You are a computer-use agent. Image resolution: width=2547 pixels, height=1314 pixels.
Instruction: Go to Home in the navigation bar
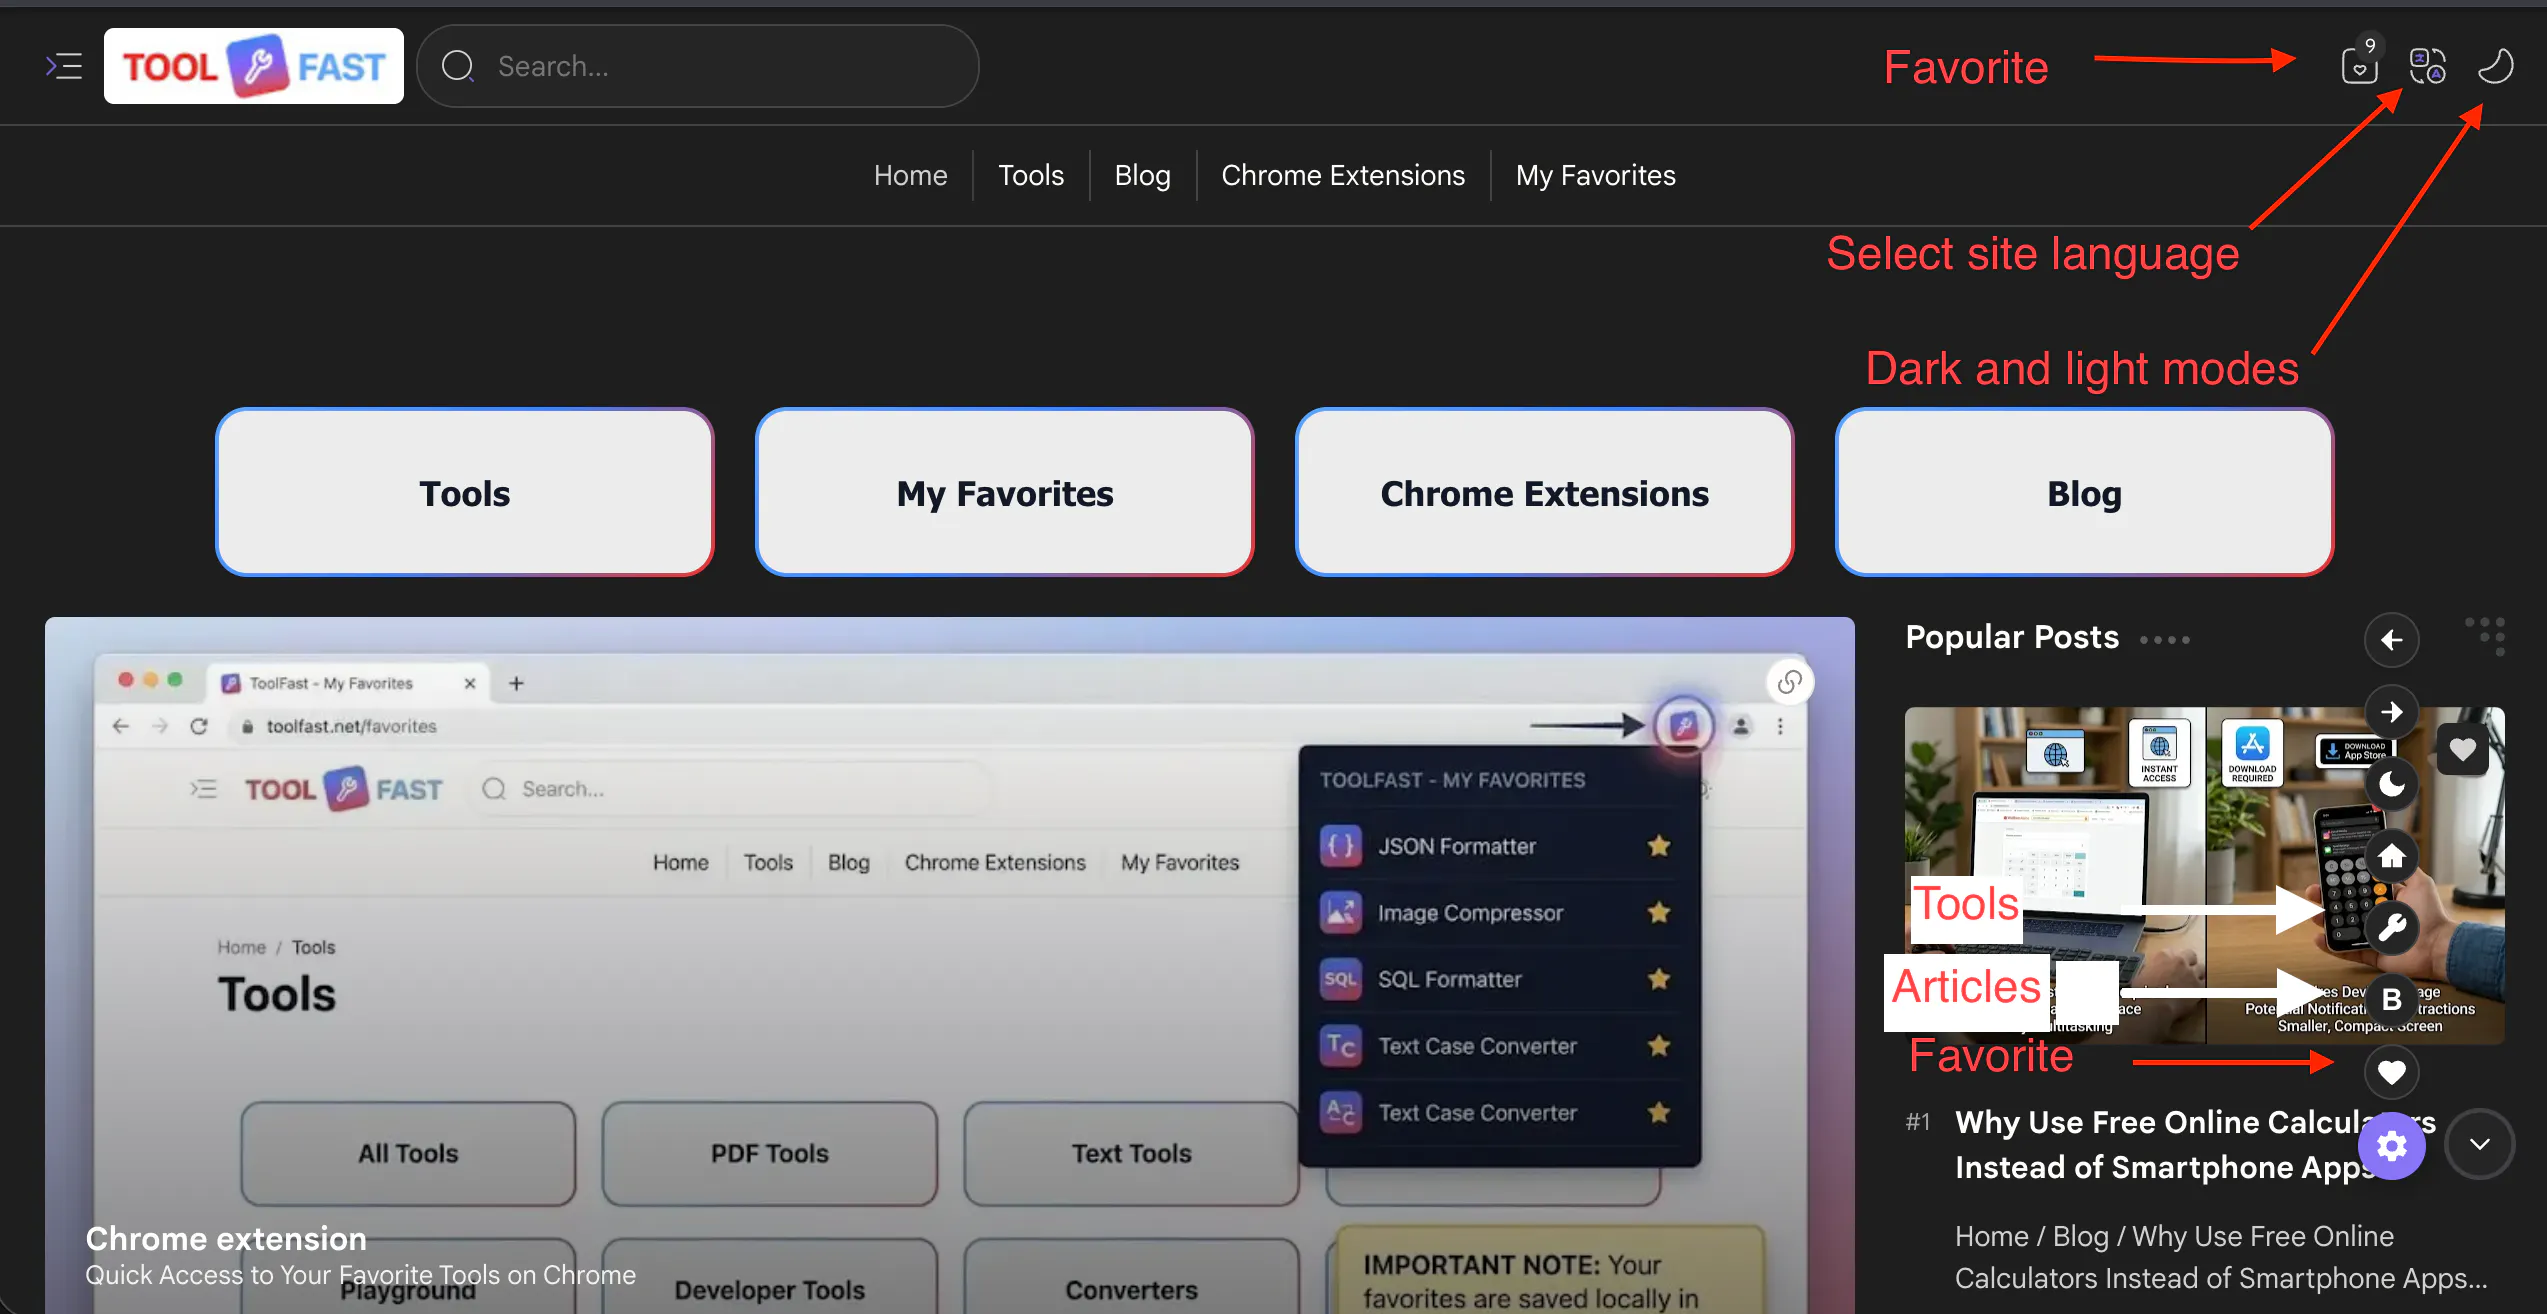pos(910,175)
